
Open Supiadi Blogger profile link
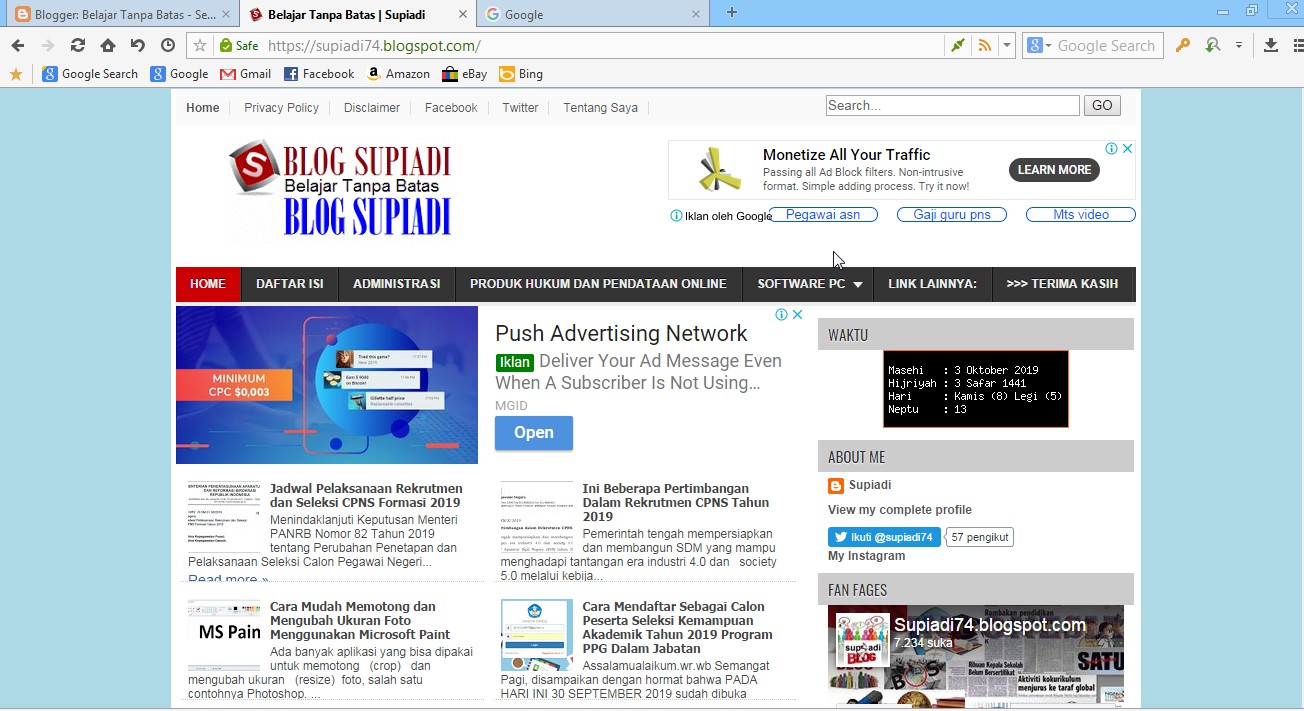coord(870,485)
